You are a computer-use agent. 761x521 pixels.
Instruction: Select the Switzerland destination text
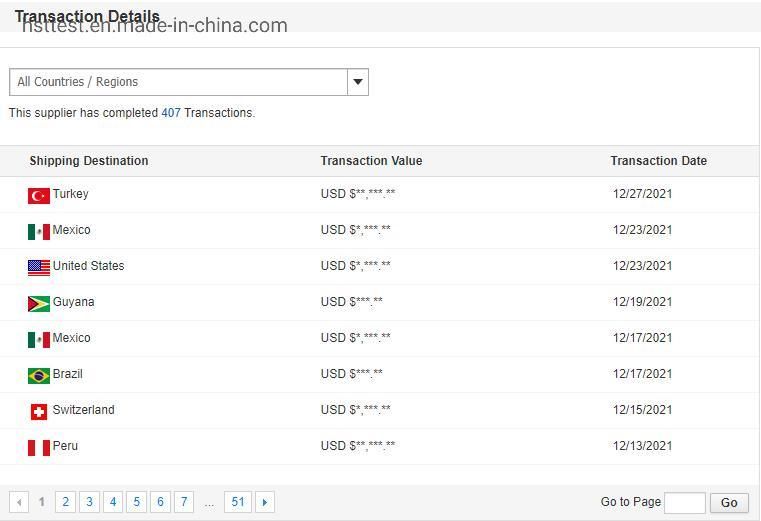(x=83, y=410)
